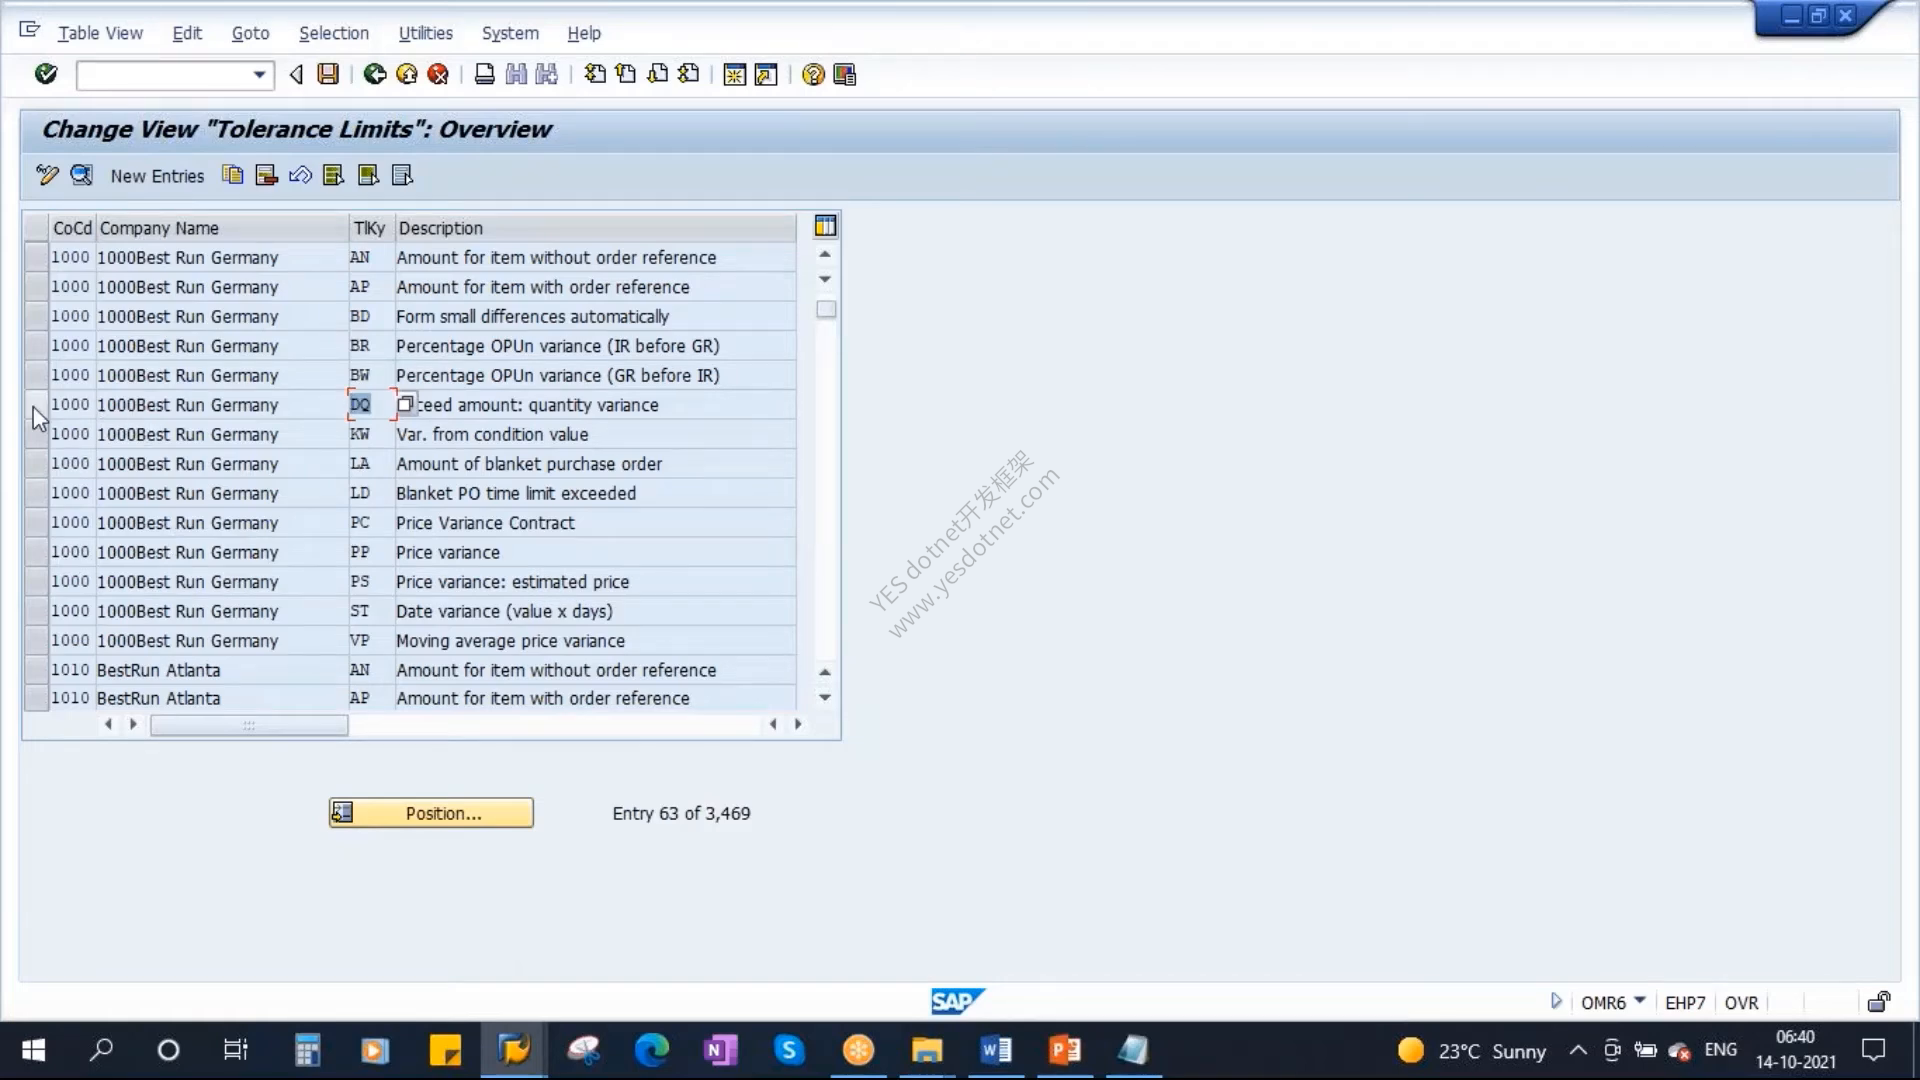The image size is (1920, 1080).
Task: Open table configuration settings icon
Action: pyautogui.click(x=825, y=227)
